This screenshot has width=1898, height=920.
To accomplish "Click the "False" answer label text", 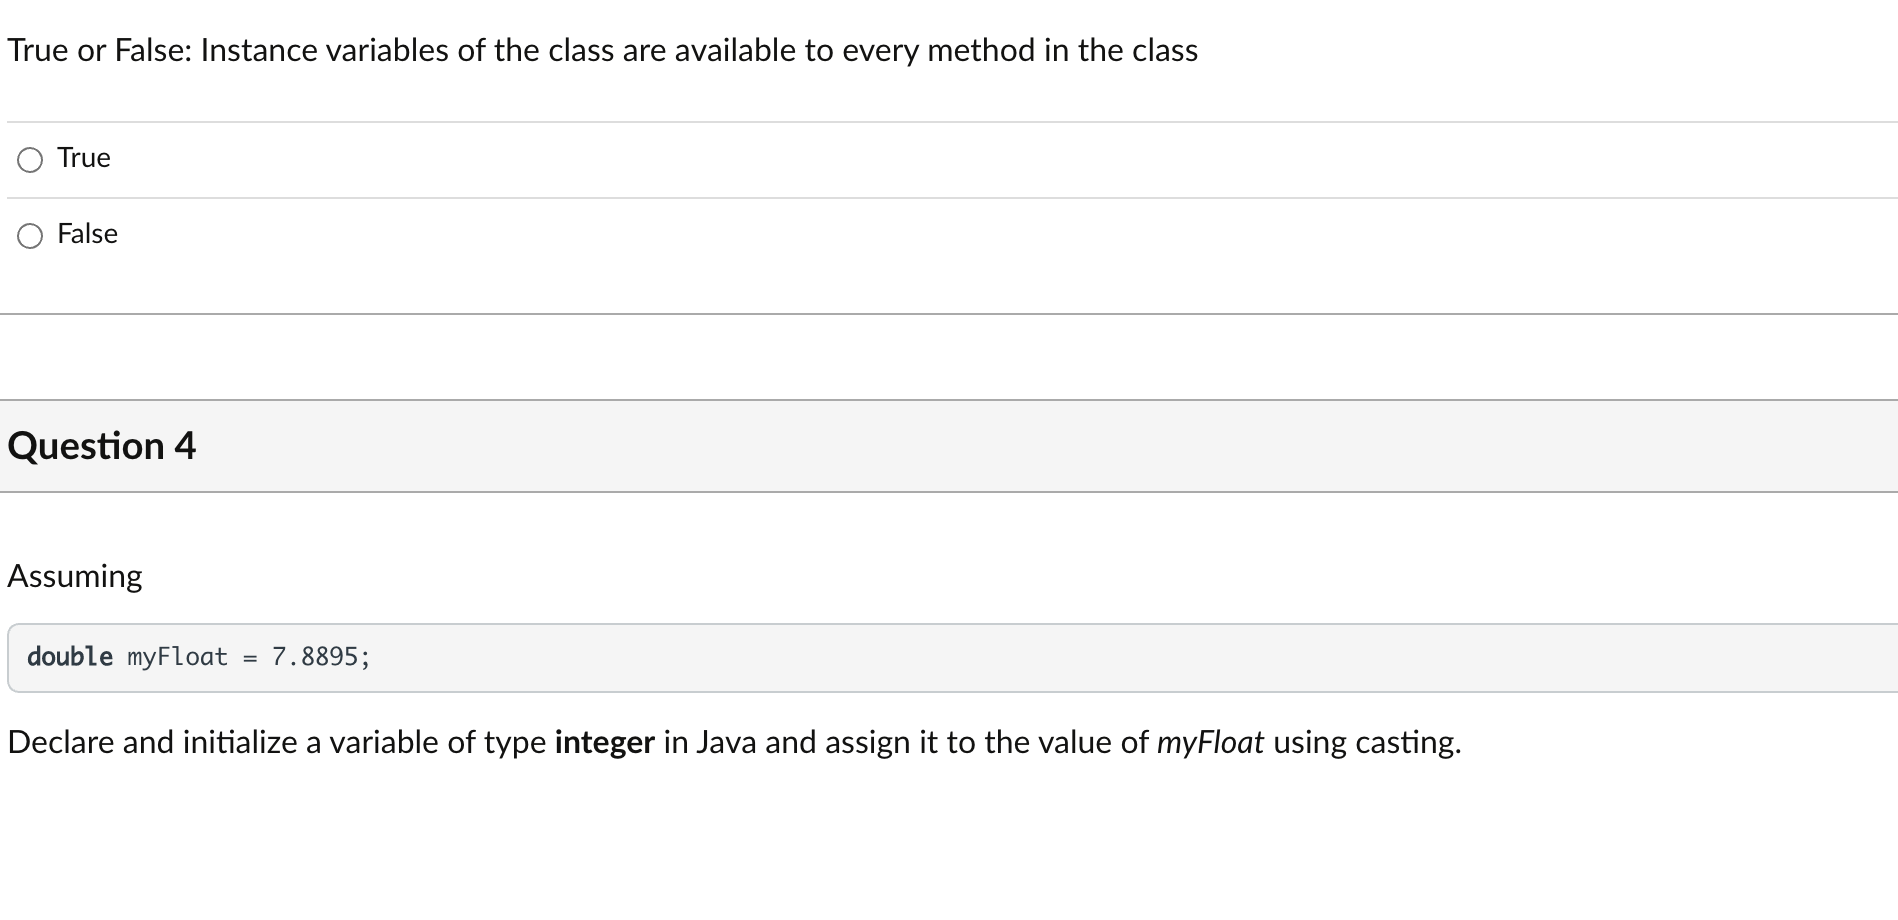I will click(x=88, y=234).
